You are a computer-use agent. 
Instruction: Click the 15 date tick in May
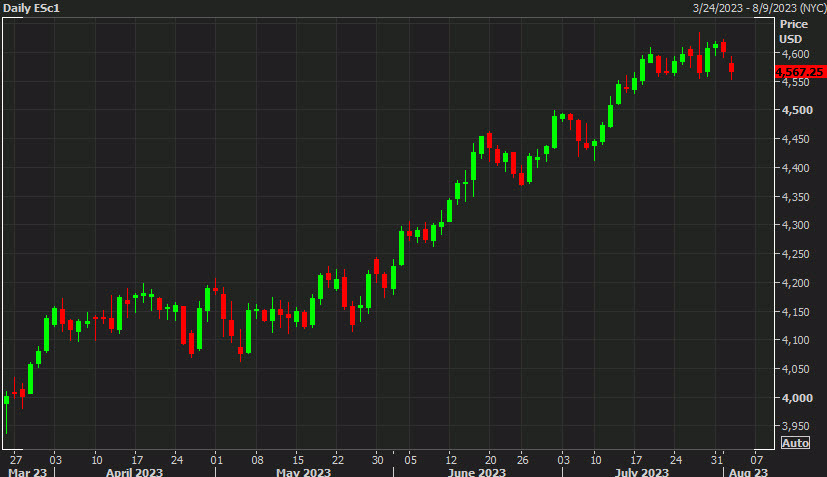pos(298,460)
